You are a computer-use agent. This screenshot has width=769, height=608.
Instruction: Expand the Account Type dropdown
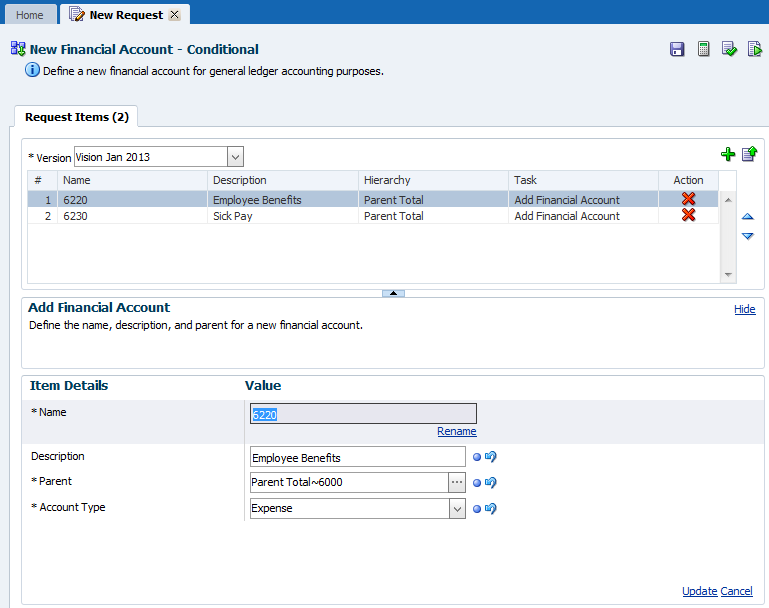(x=457, y=509)
